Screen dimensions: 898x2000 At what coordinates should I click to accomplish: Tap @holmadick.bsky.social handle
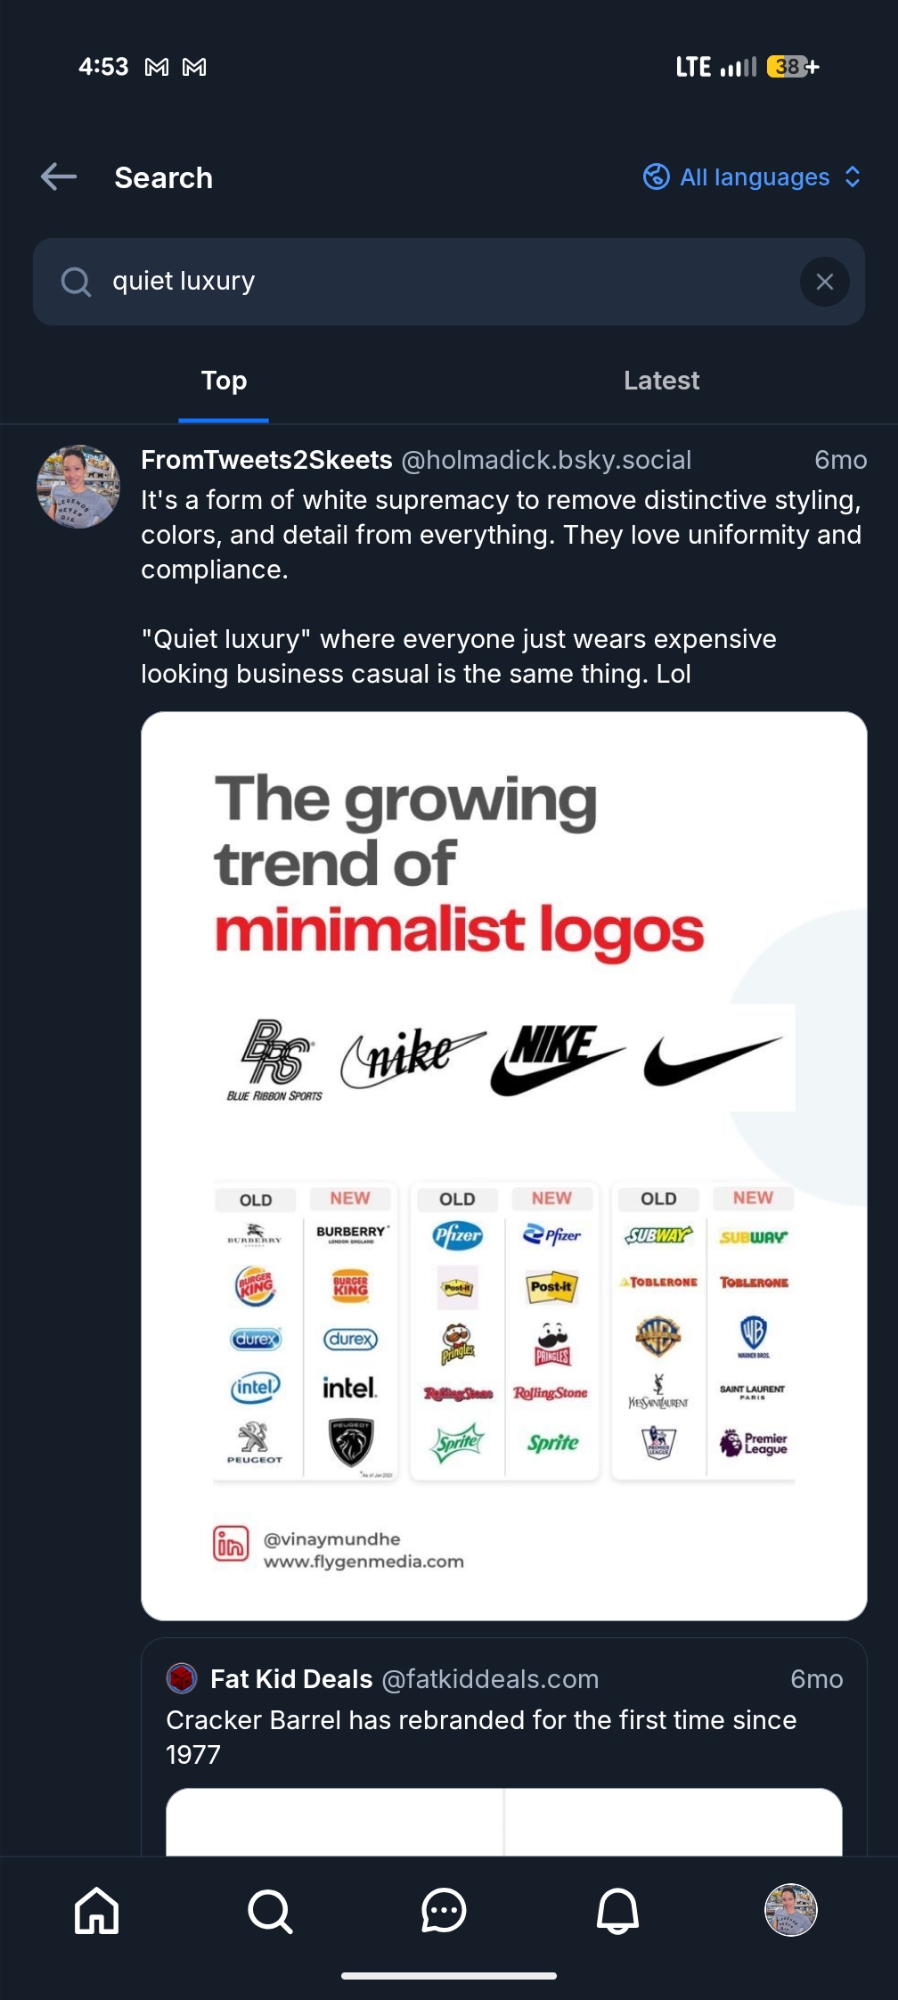[x=546, y=460]
